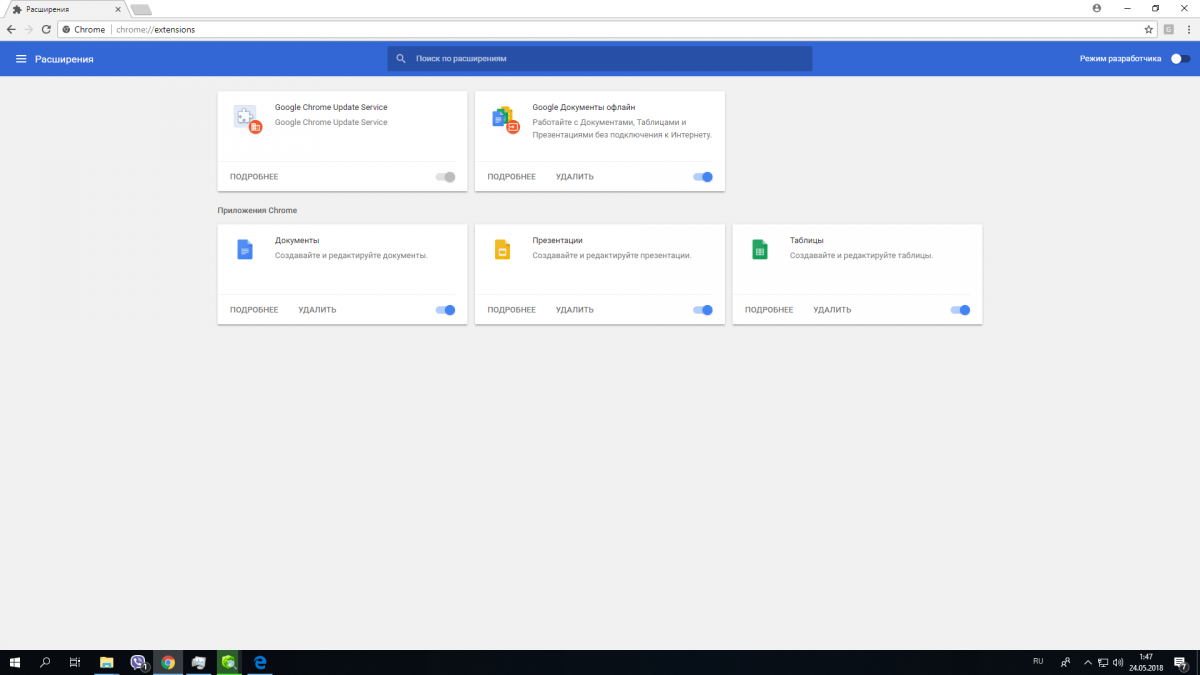The height and width of the screenshot is (675, 1200).
Task: Click the green Таблицы app icon
Action: click(x=760, y=250)
